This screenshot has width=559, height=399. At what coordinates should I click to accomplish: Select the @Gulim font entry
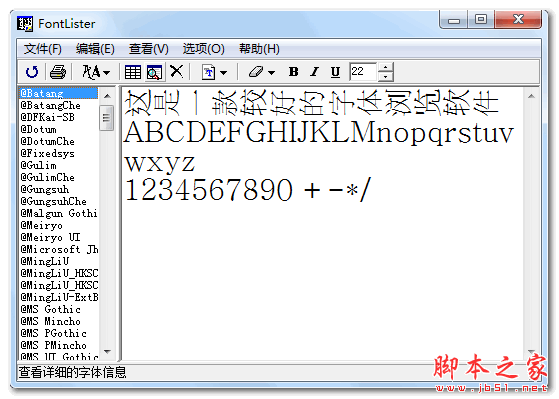click(58, 165)
